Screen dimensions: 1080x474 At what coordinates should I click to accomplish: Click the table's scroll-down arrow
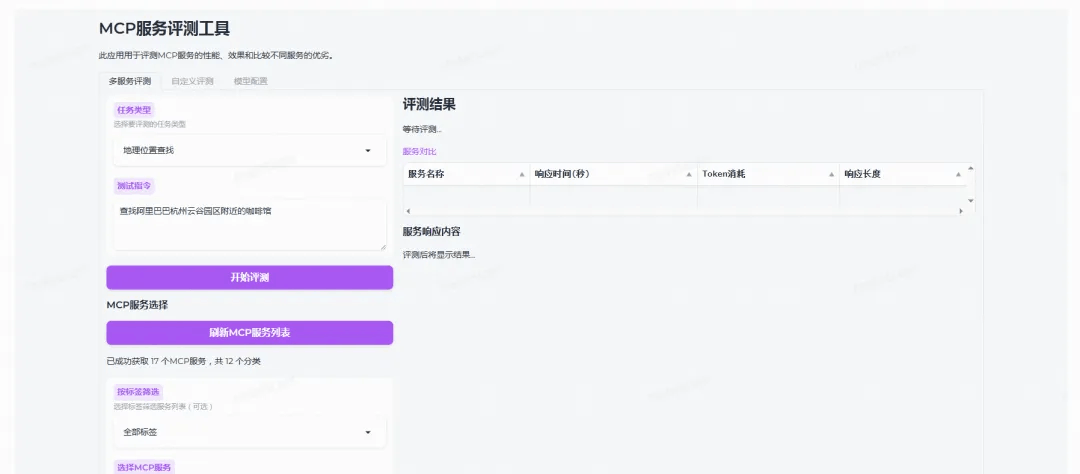pyautogui.click(x=971, y=200)
